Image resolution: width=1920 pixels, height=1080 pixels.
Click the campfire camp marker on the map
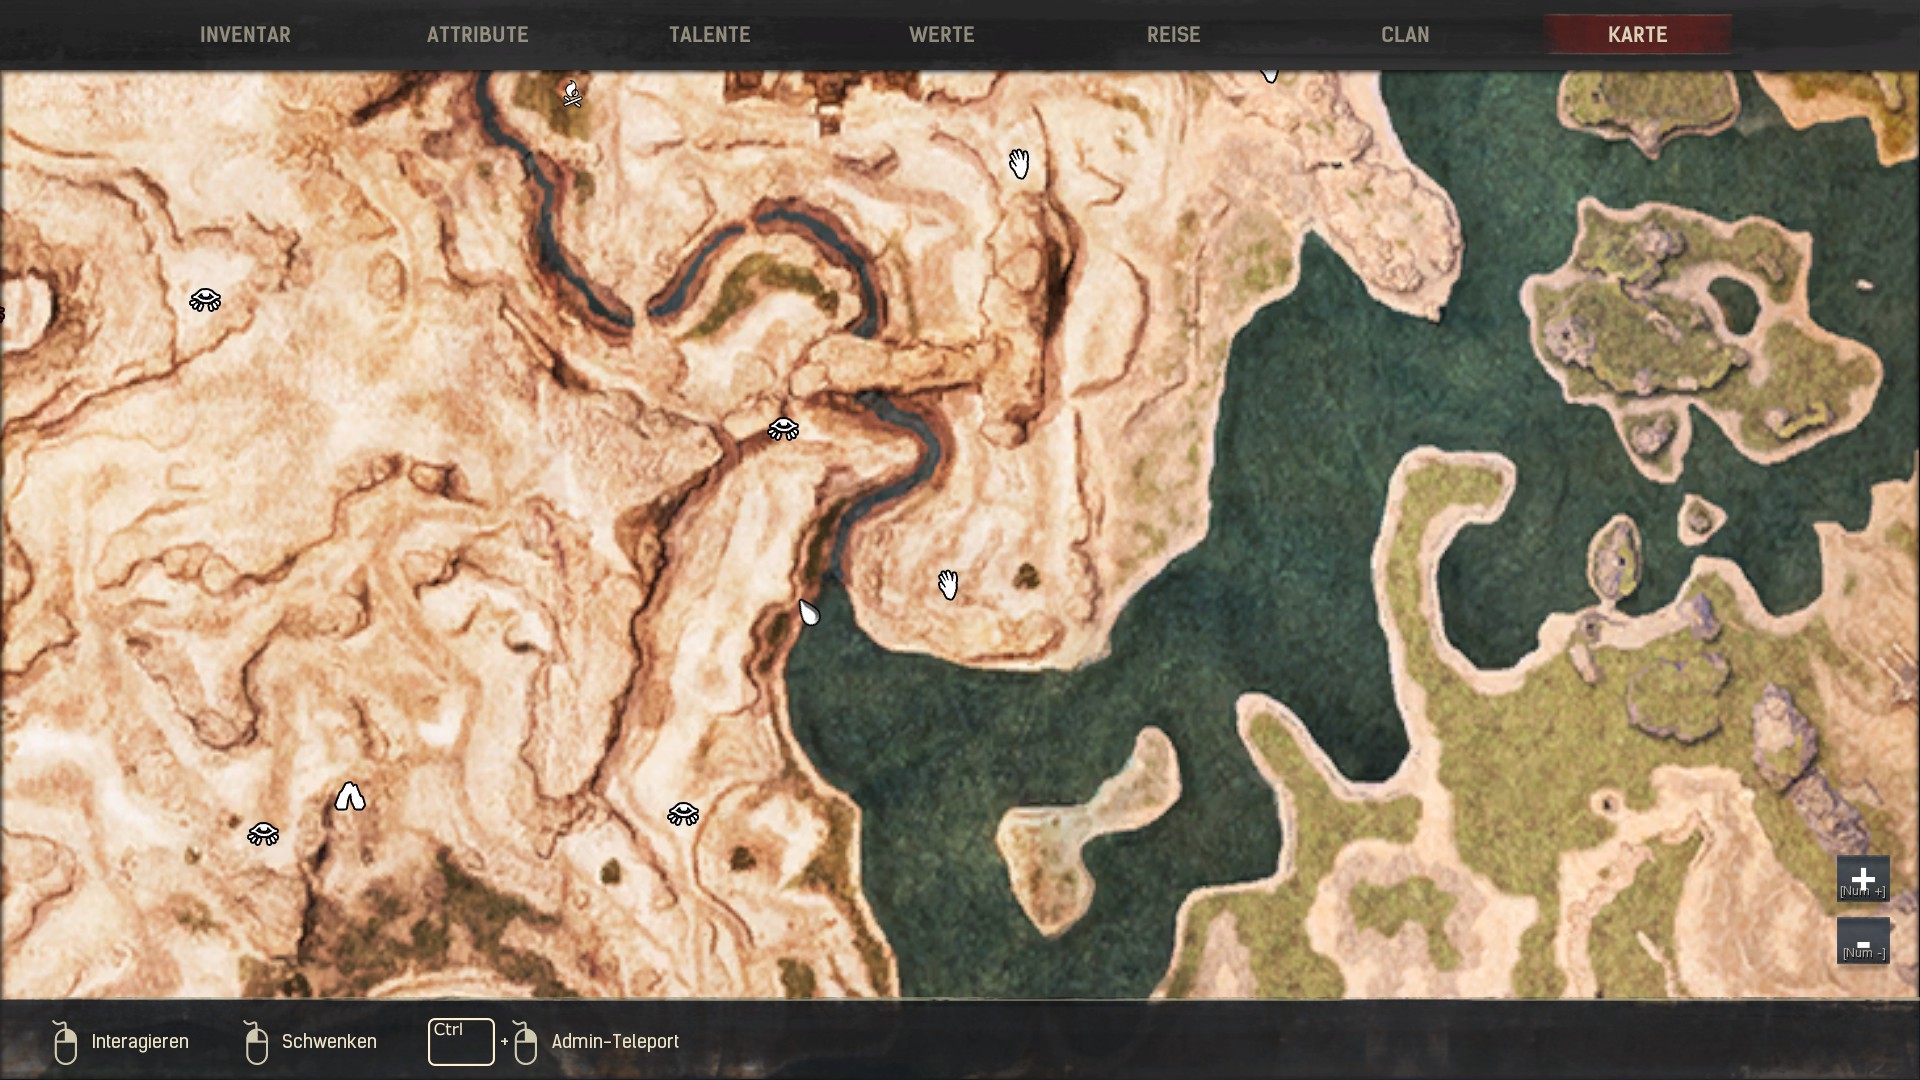pos(572,94)
